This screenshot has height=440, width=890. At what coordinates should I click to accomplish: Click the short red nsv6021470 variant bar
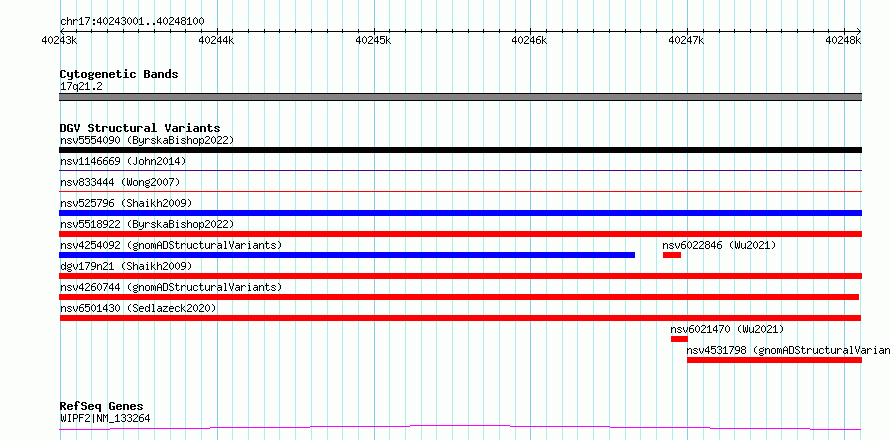coord(679,339)
